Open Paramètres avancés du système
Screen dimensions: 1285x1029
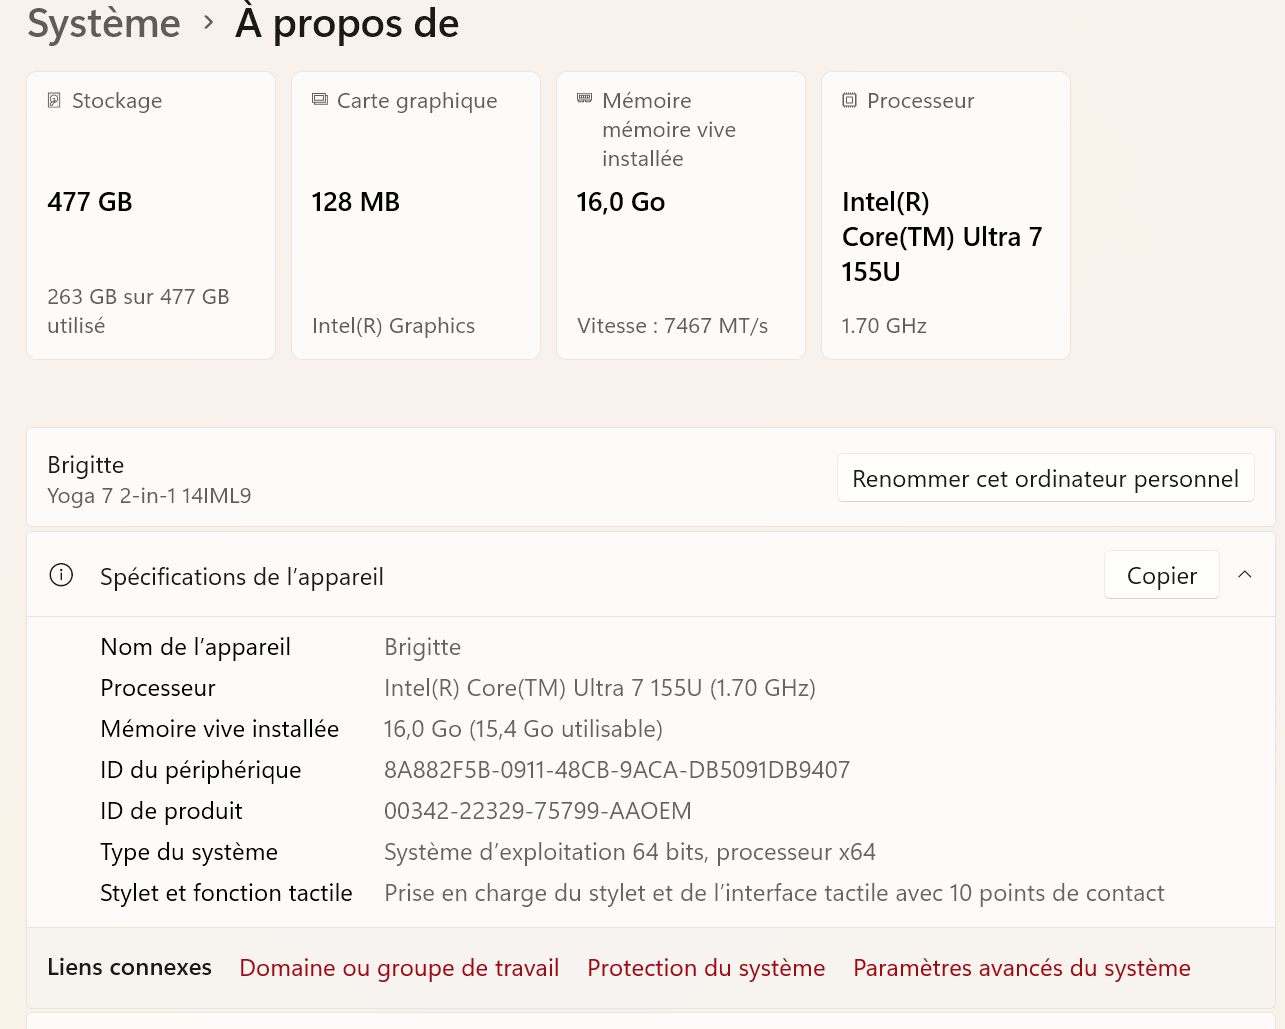click(1021, 967)
